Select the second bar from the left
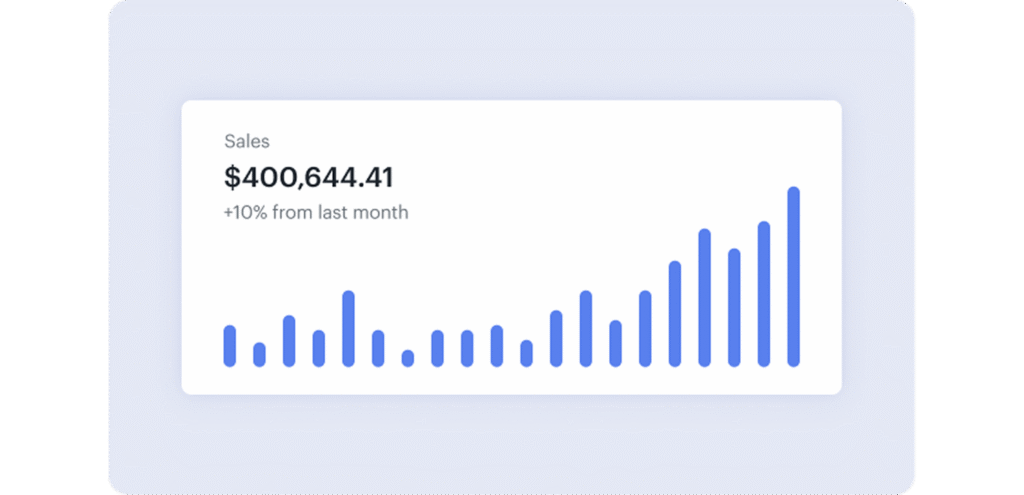This screenshot has width=1024, height=495. (259, 355)
